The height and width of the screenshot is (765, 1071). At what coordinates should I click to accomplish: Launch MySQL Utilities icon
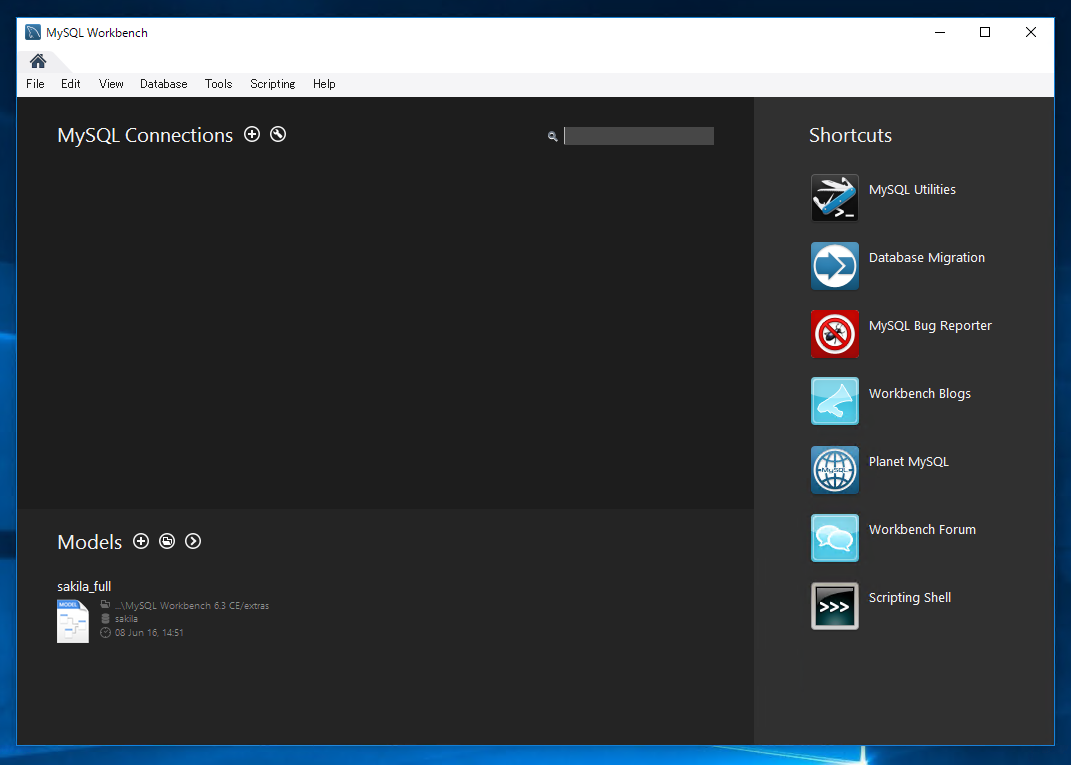pyautogui.click(x=835, y=197)
